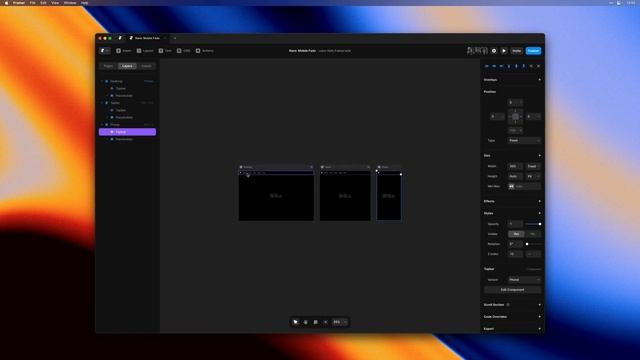Screen dimensions: 640x360
Task: Click the top position input field
Action: (x=516, y=102)
